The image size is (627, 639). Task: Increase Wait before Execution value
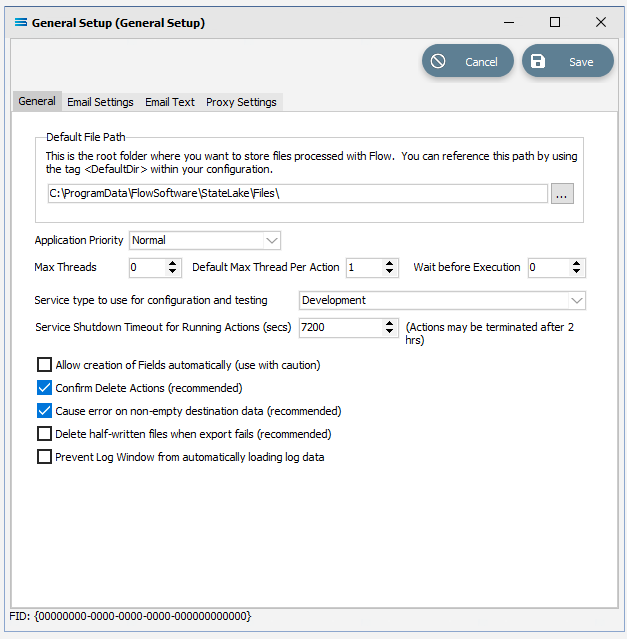576,263
